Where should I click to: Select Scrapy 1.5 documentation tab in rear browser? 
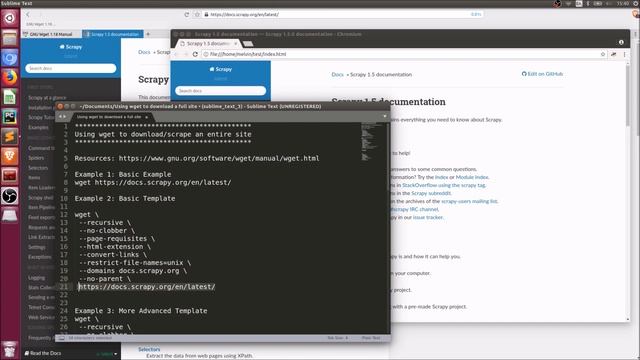(x=112, y=34)
